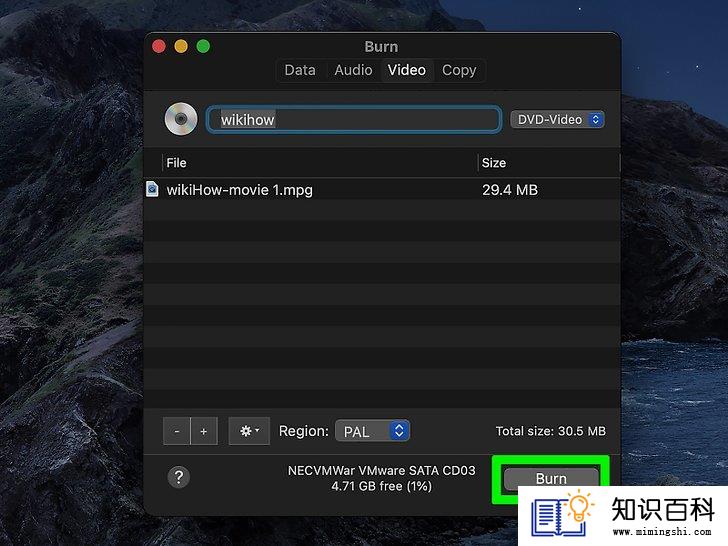
Task: Close the Burn window with red button
Action: pyautogui.click(x=159, y=46)
